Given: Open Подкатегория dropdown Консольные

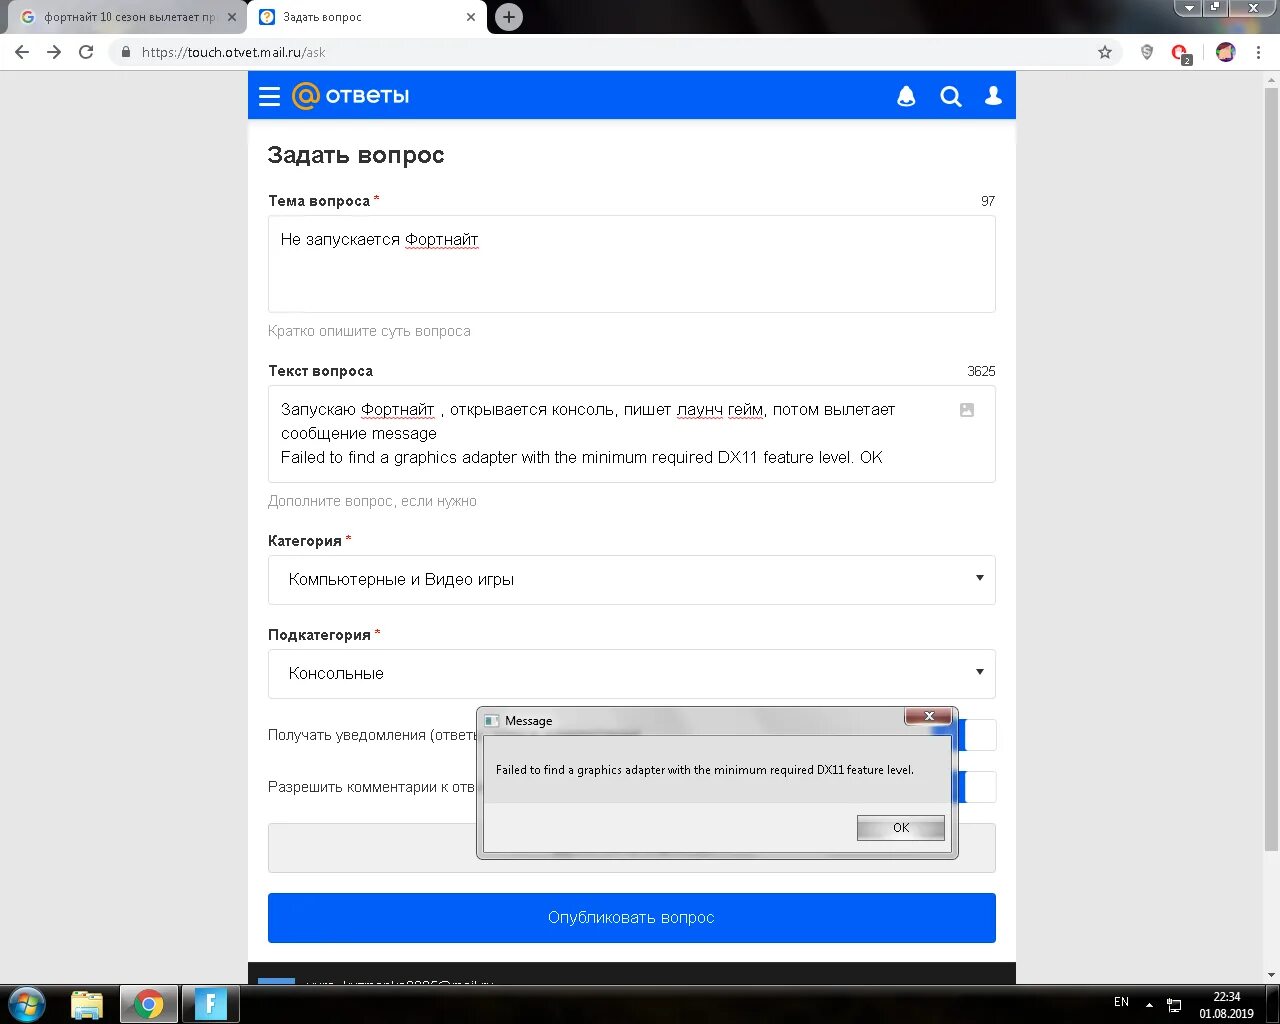Looking at the screenshot, I should pyautogui.click(x=632, y=674).
